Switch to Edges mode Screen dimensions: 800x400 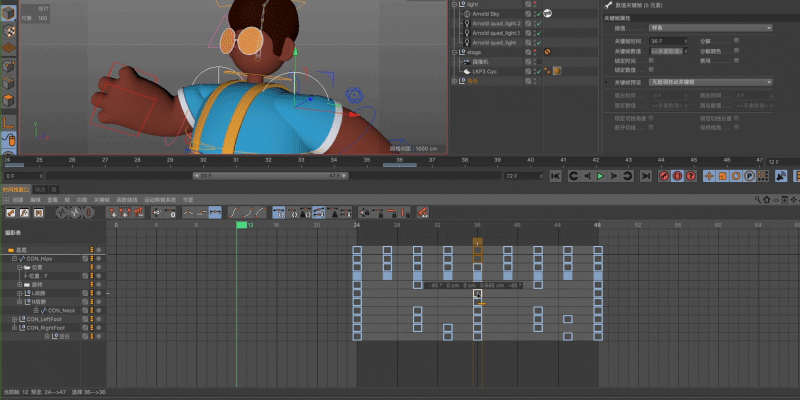click(x=9, y=83)
